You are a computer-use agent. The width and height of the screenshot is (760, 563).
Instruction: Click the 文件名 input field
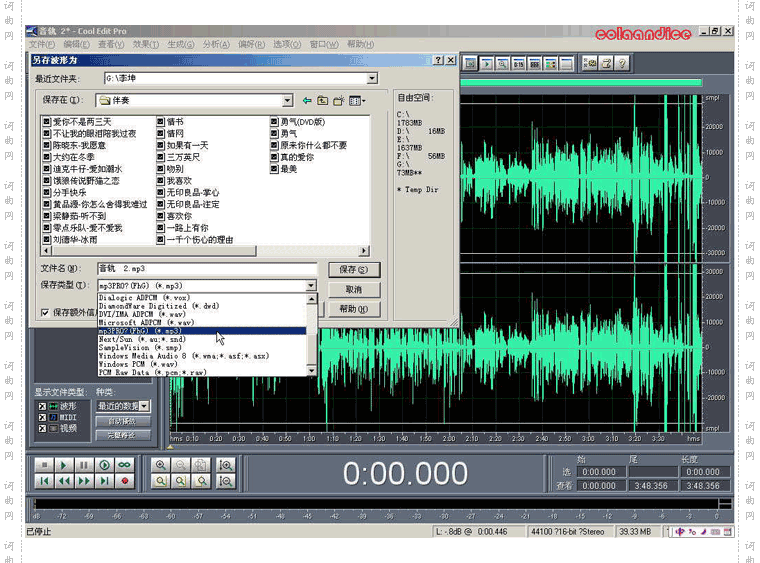[207, 268]
